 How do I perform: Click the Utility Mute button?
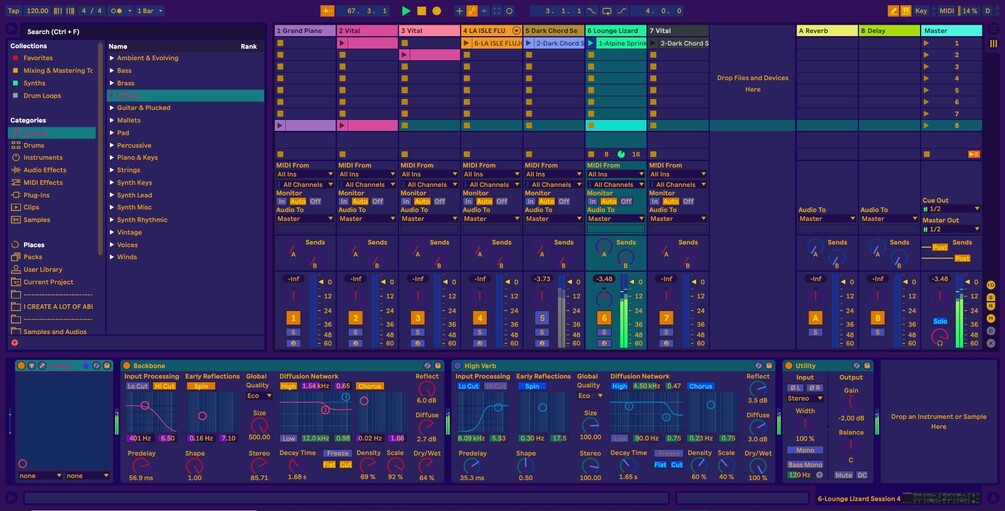coord(843,475)
